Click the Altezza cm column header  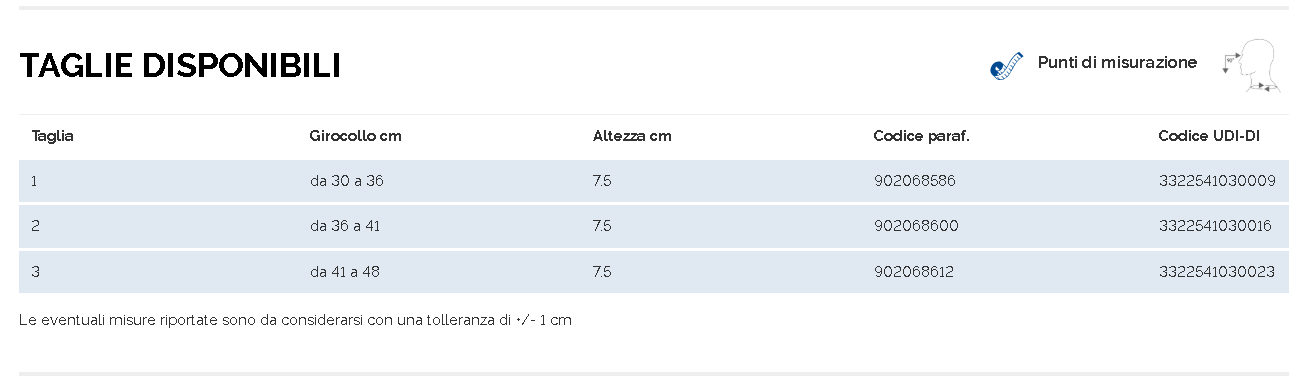click(x=632, y=136)
